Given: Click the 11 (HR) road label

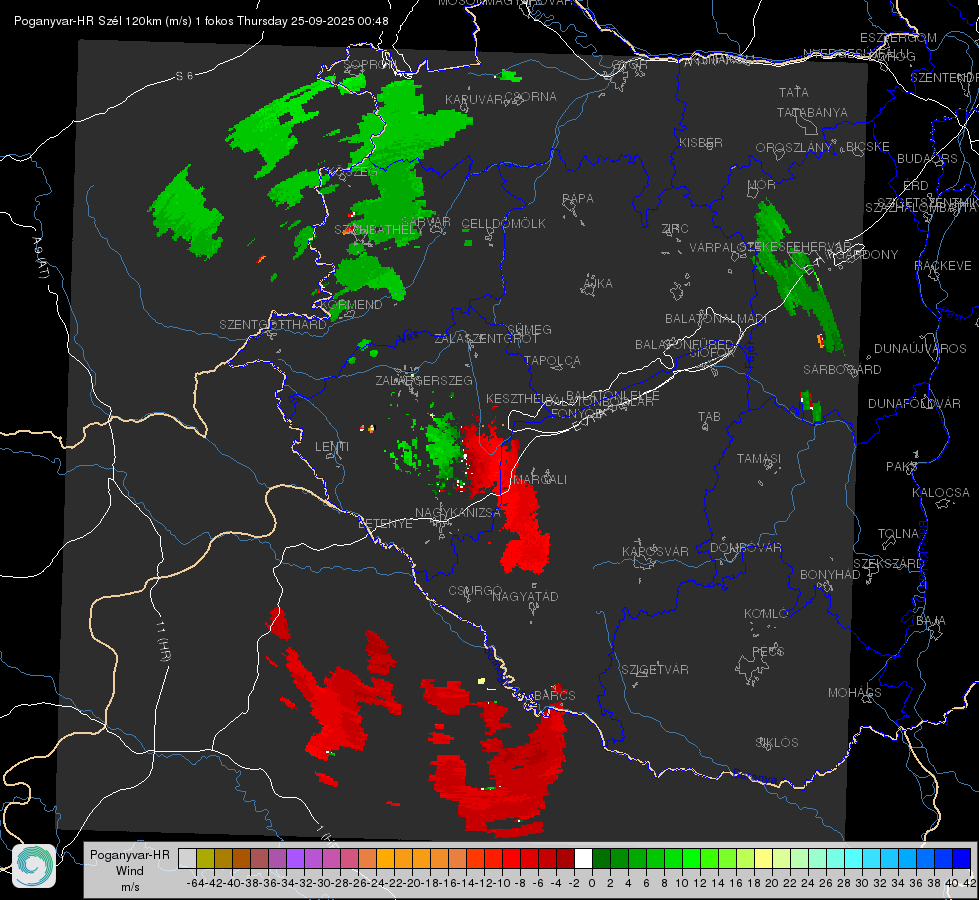Looking at the screenshot, I should (x=162, y=641).
